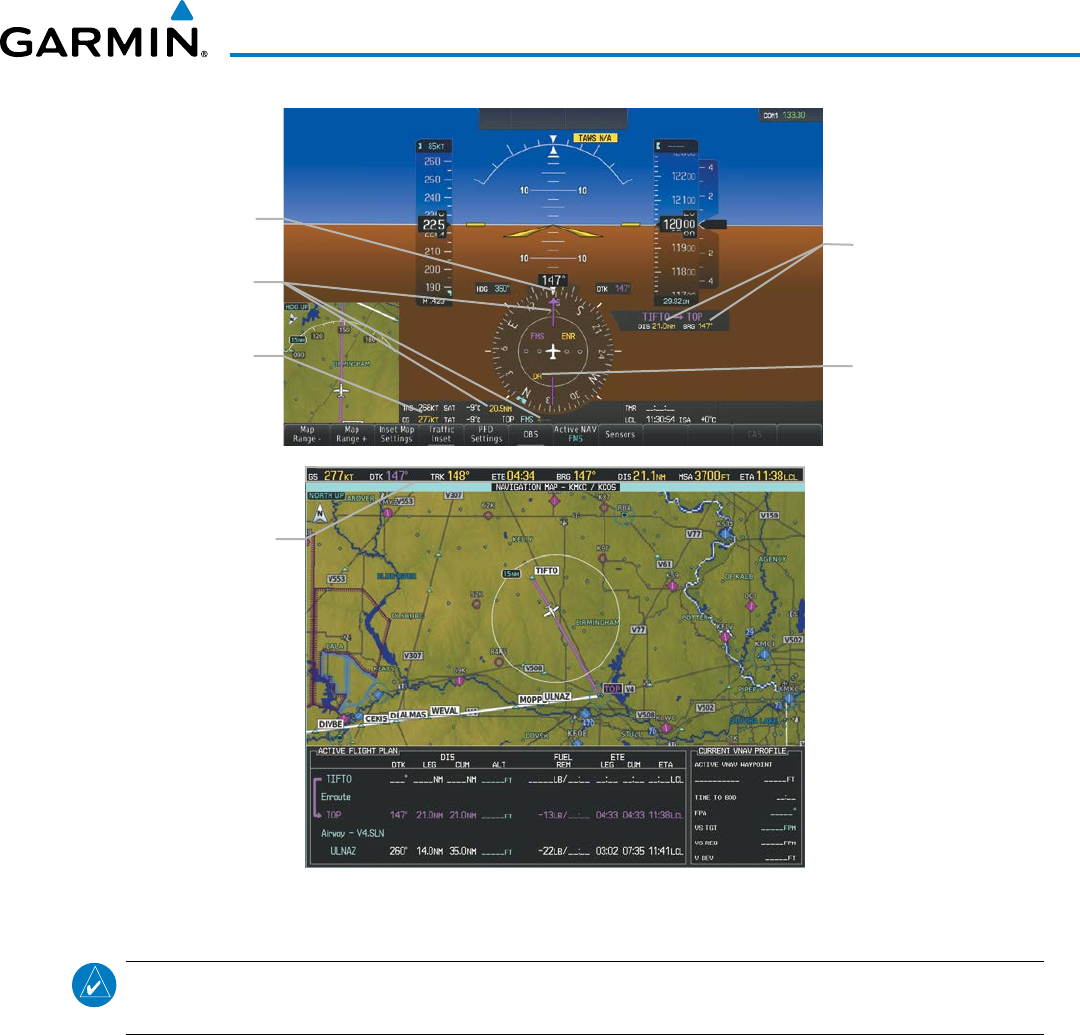Click the TIFTO → TOP leg display
The image size is (1080, 1035).
pos(673,317)
